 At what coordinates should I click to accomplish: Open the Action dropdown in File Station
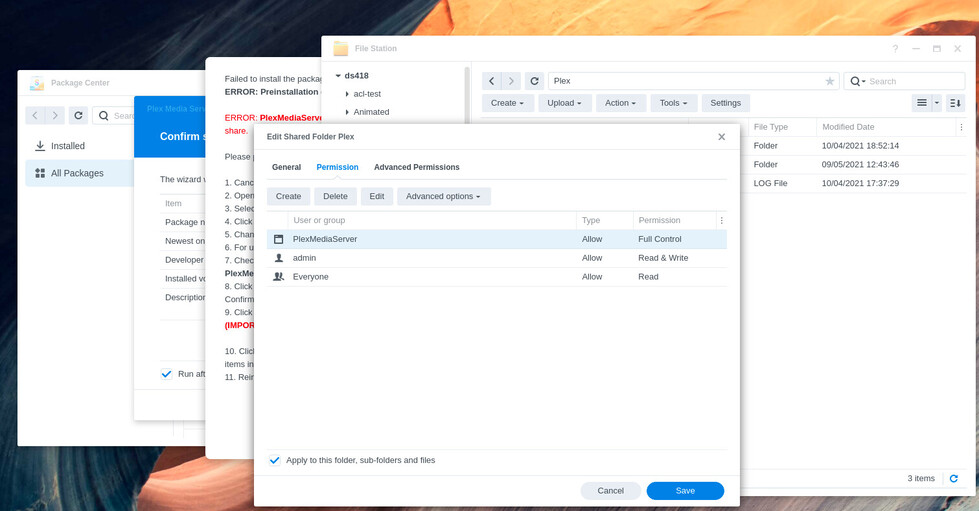click(x=620, y=103)
